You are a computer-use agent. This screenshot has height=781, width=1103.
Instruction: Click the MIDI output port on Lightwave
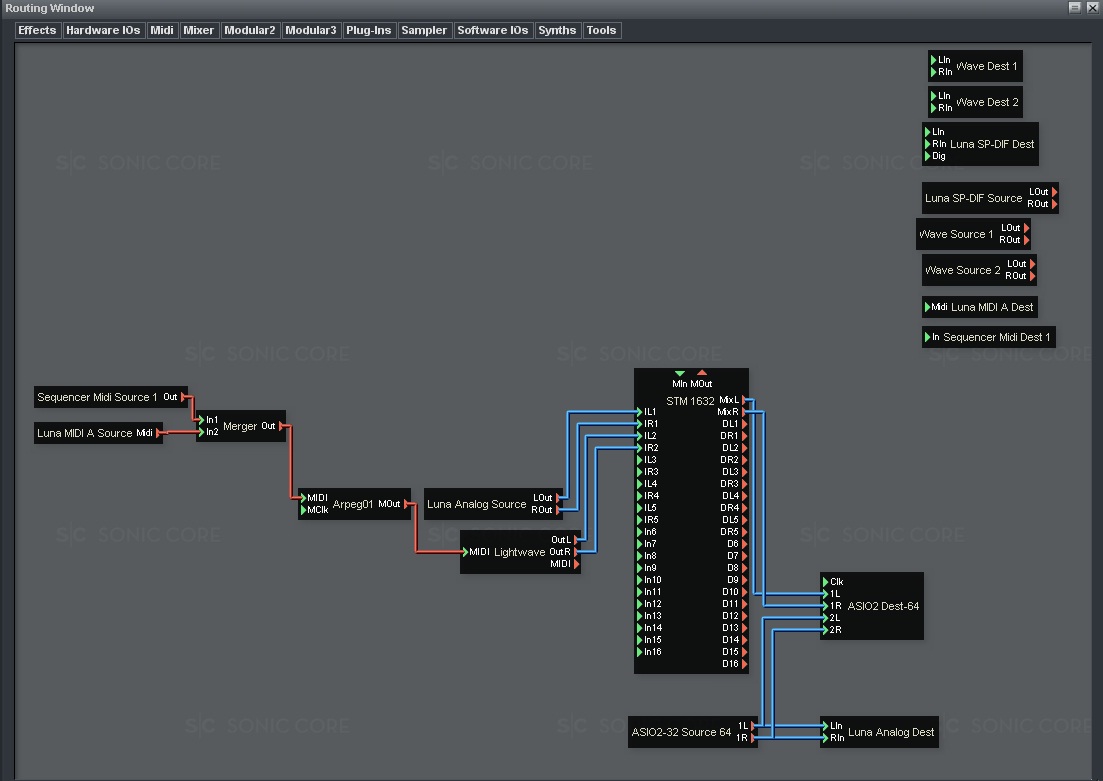point(576,564)
